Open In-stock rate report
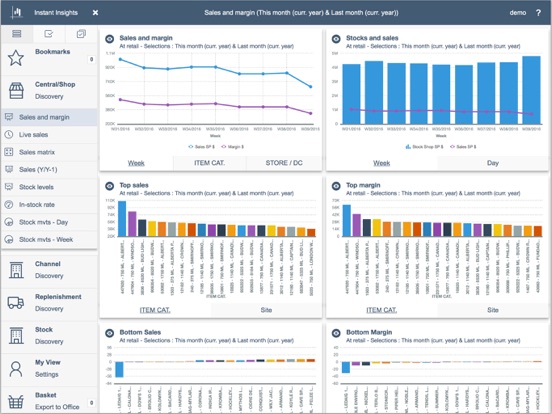Screen dimensions: 552x414 point(49,205)
